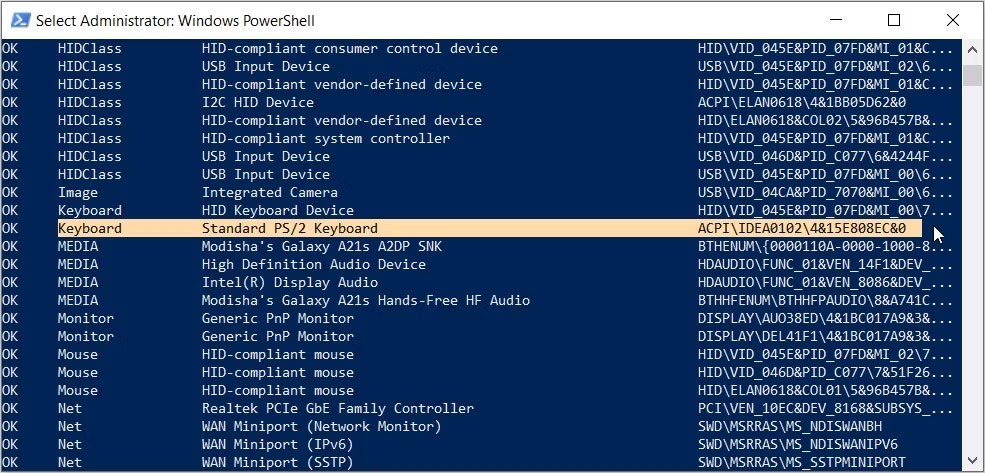This screenshot has height=473, width=985.
Task: Click the HID Keyboard Device entry
Action: click(x=277, y=210)
